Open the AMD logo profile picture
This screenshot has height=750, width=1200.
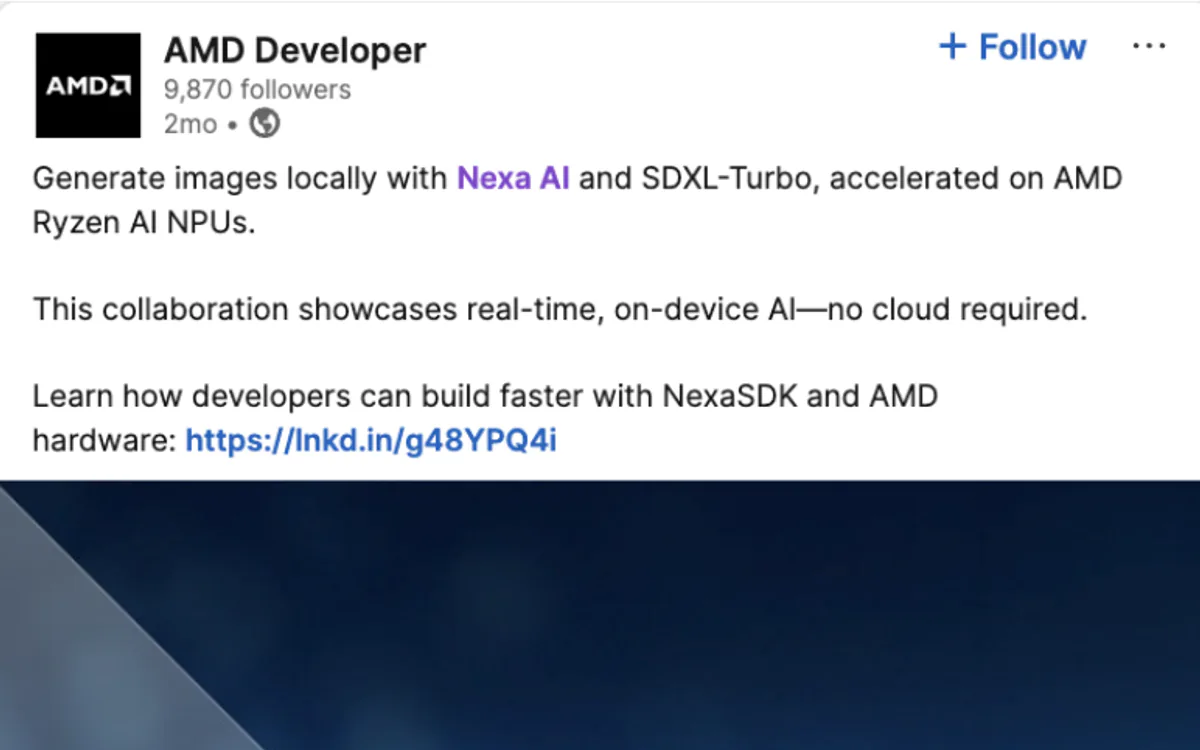click(x=88, y=85)
